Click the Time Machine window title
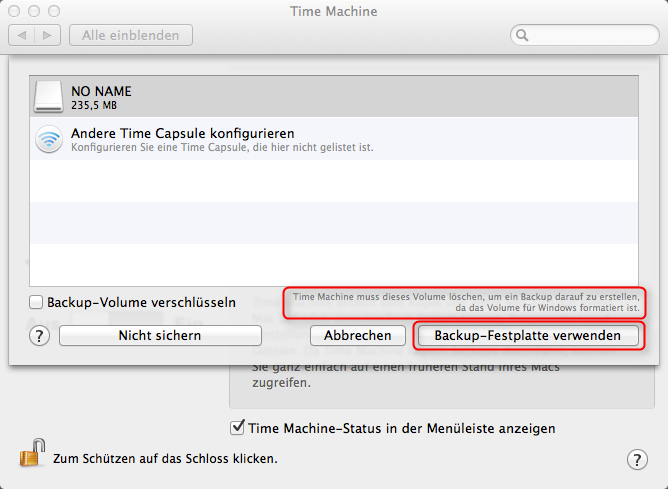 [334, 12]
